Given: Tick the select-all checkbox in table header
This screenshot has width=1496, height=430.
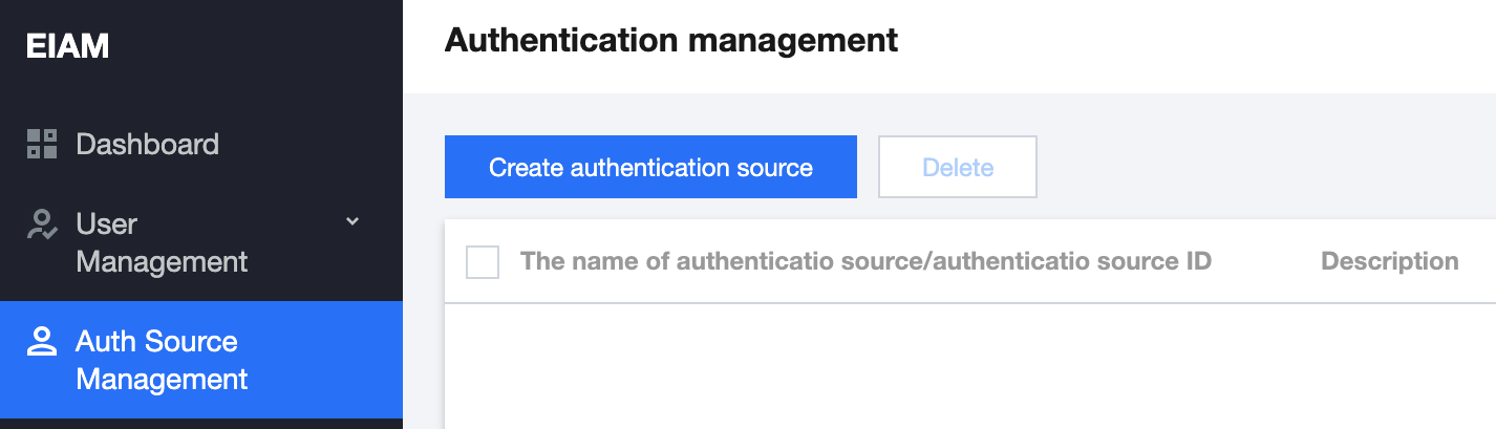Looking at the screenshot, I should click(483, 262).
